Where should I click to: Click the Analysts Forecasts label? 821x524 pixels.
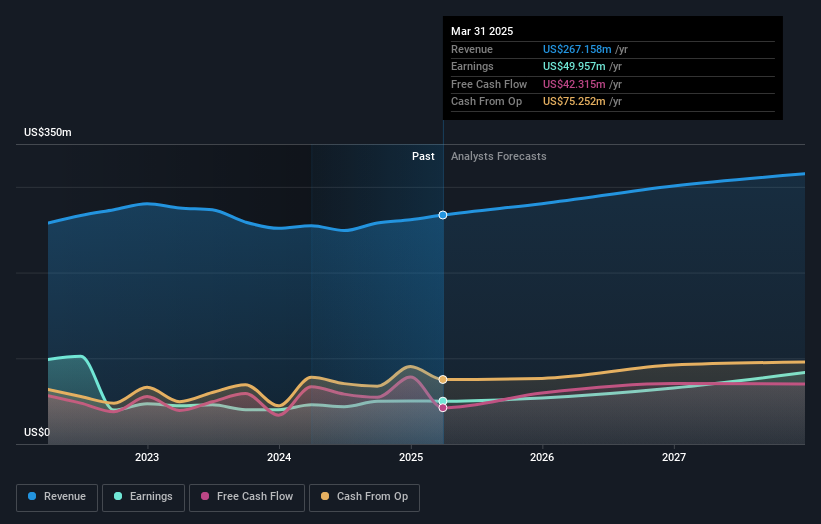(x=498, y=157)
